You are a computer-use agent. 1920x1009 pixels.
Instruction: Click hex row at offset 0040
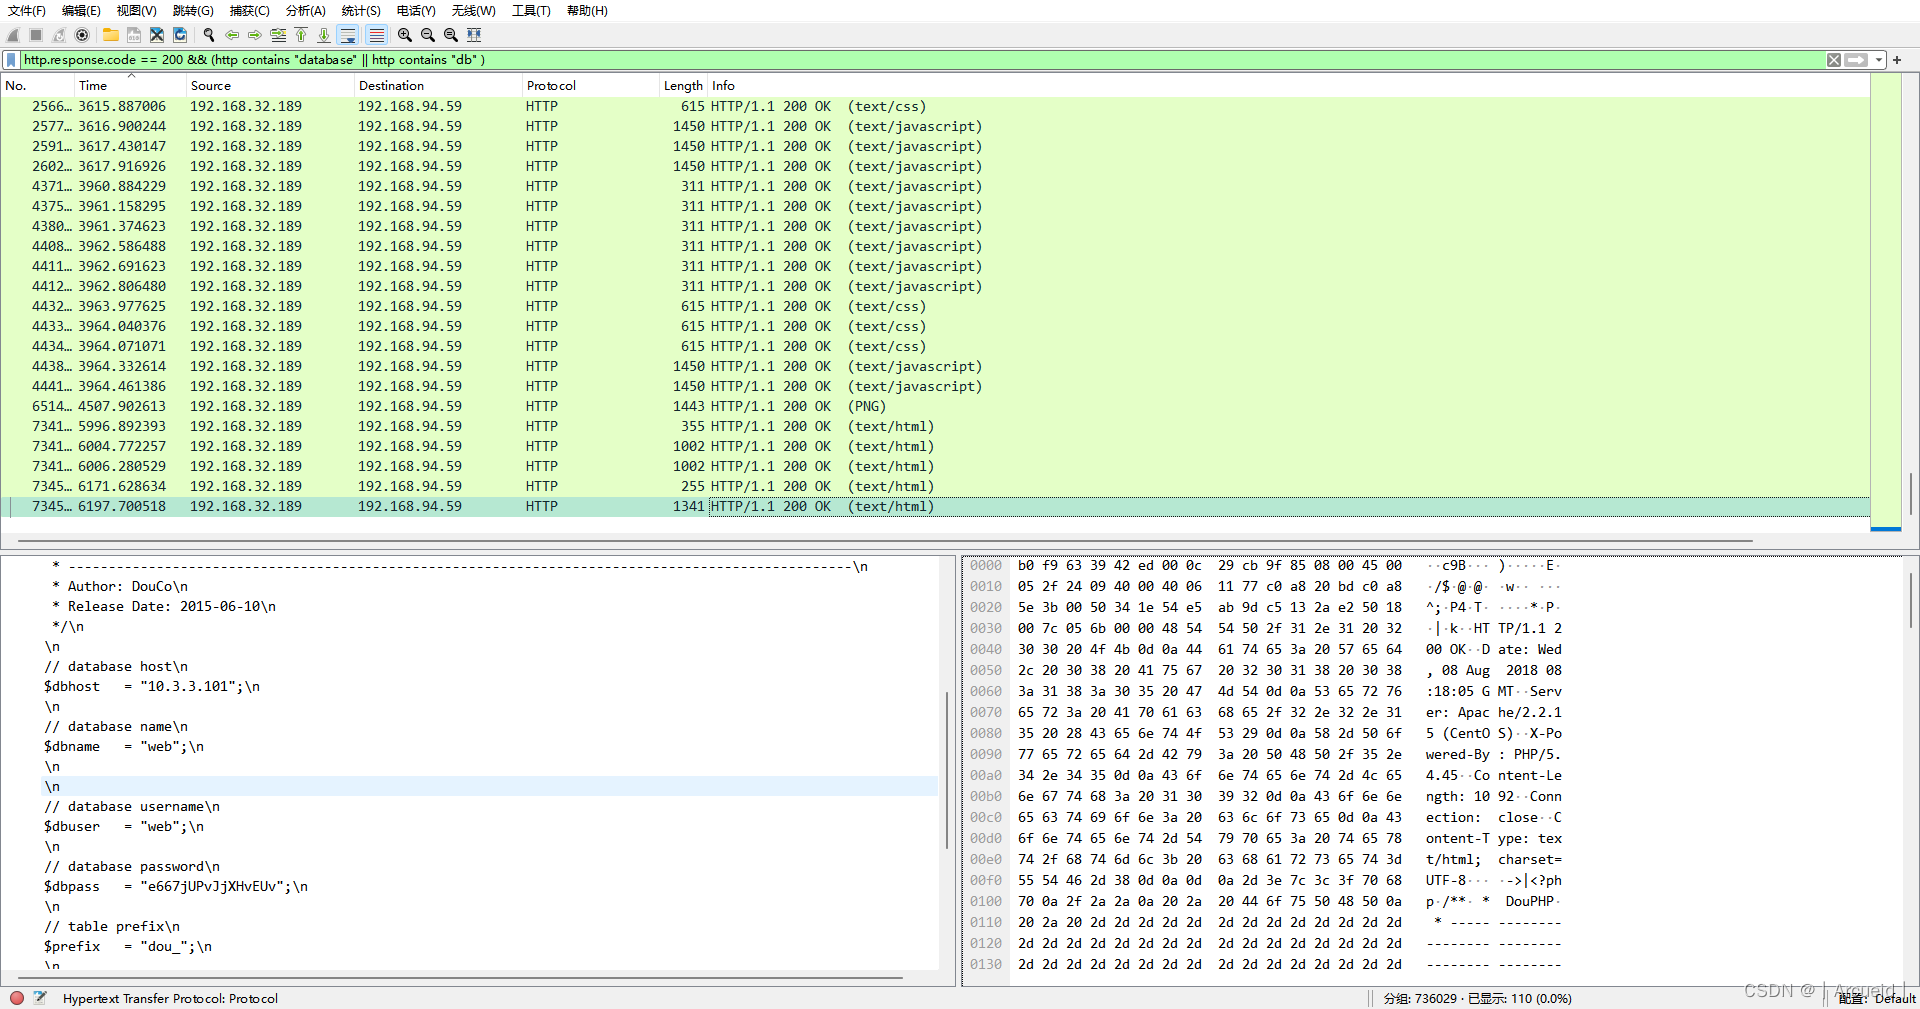tap(1266, 650)
